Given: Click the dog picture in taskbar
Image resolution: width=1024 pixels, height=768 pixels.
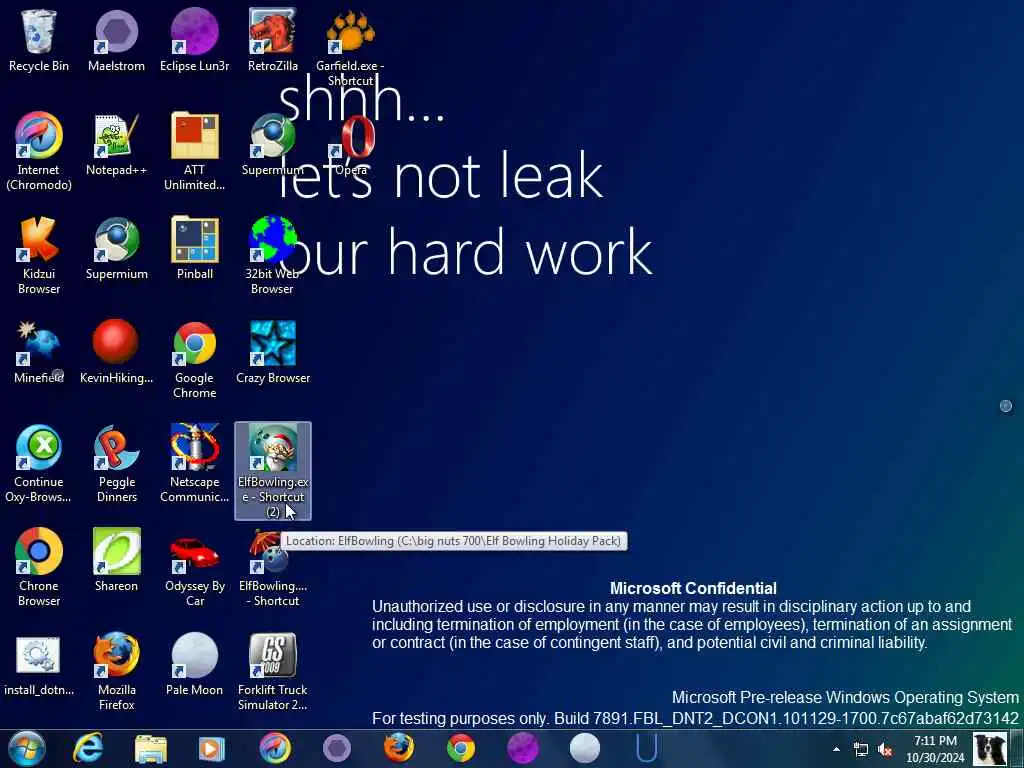Looking at the screenshot, I should click(990, 748).
